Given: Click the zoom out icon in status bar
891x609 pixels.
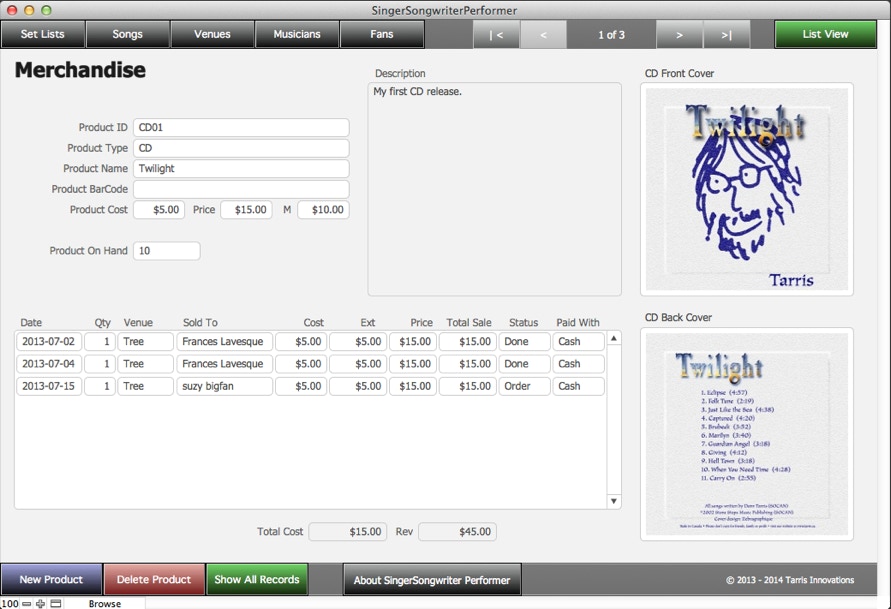Looking at the screenshot, I should (x=28, y=603).
